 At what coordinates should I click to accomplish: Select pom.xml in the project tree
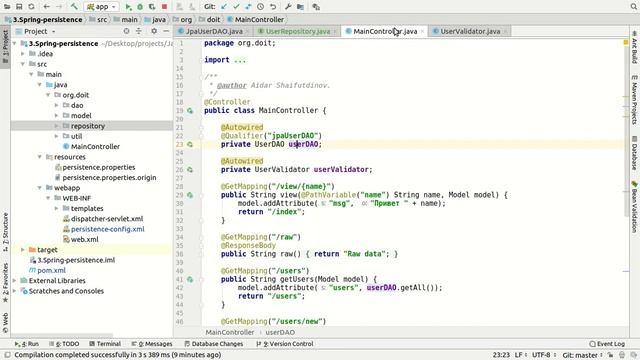coord(47,271)
